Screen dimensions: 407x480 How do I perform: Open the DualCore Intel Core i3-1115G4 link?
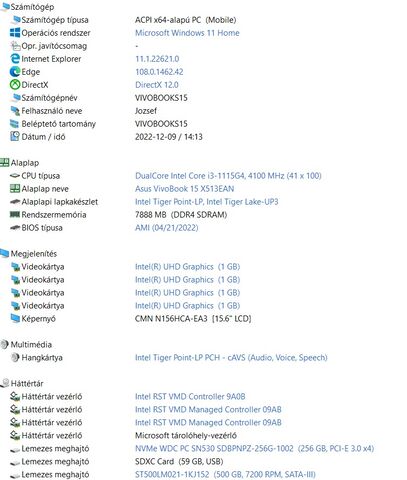coord(228,176)
